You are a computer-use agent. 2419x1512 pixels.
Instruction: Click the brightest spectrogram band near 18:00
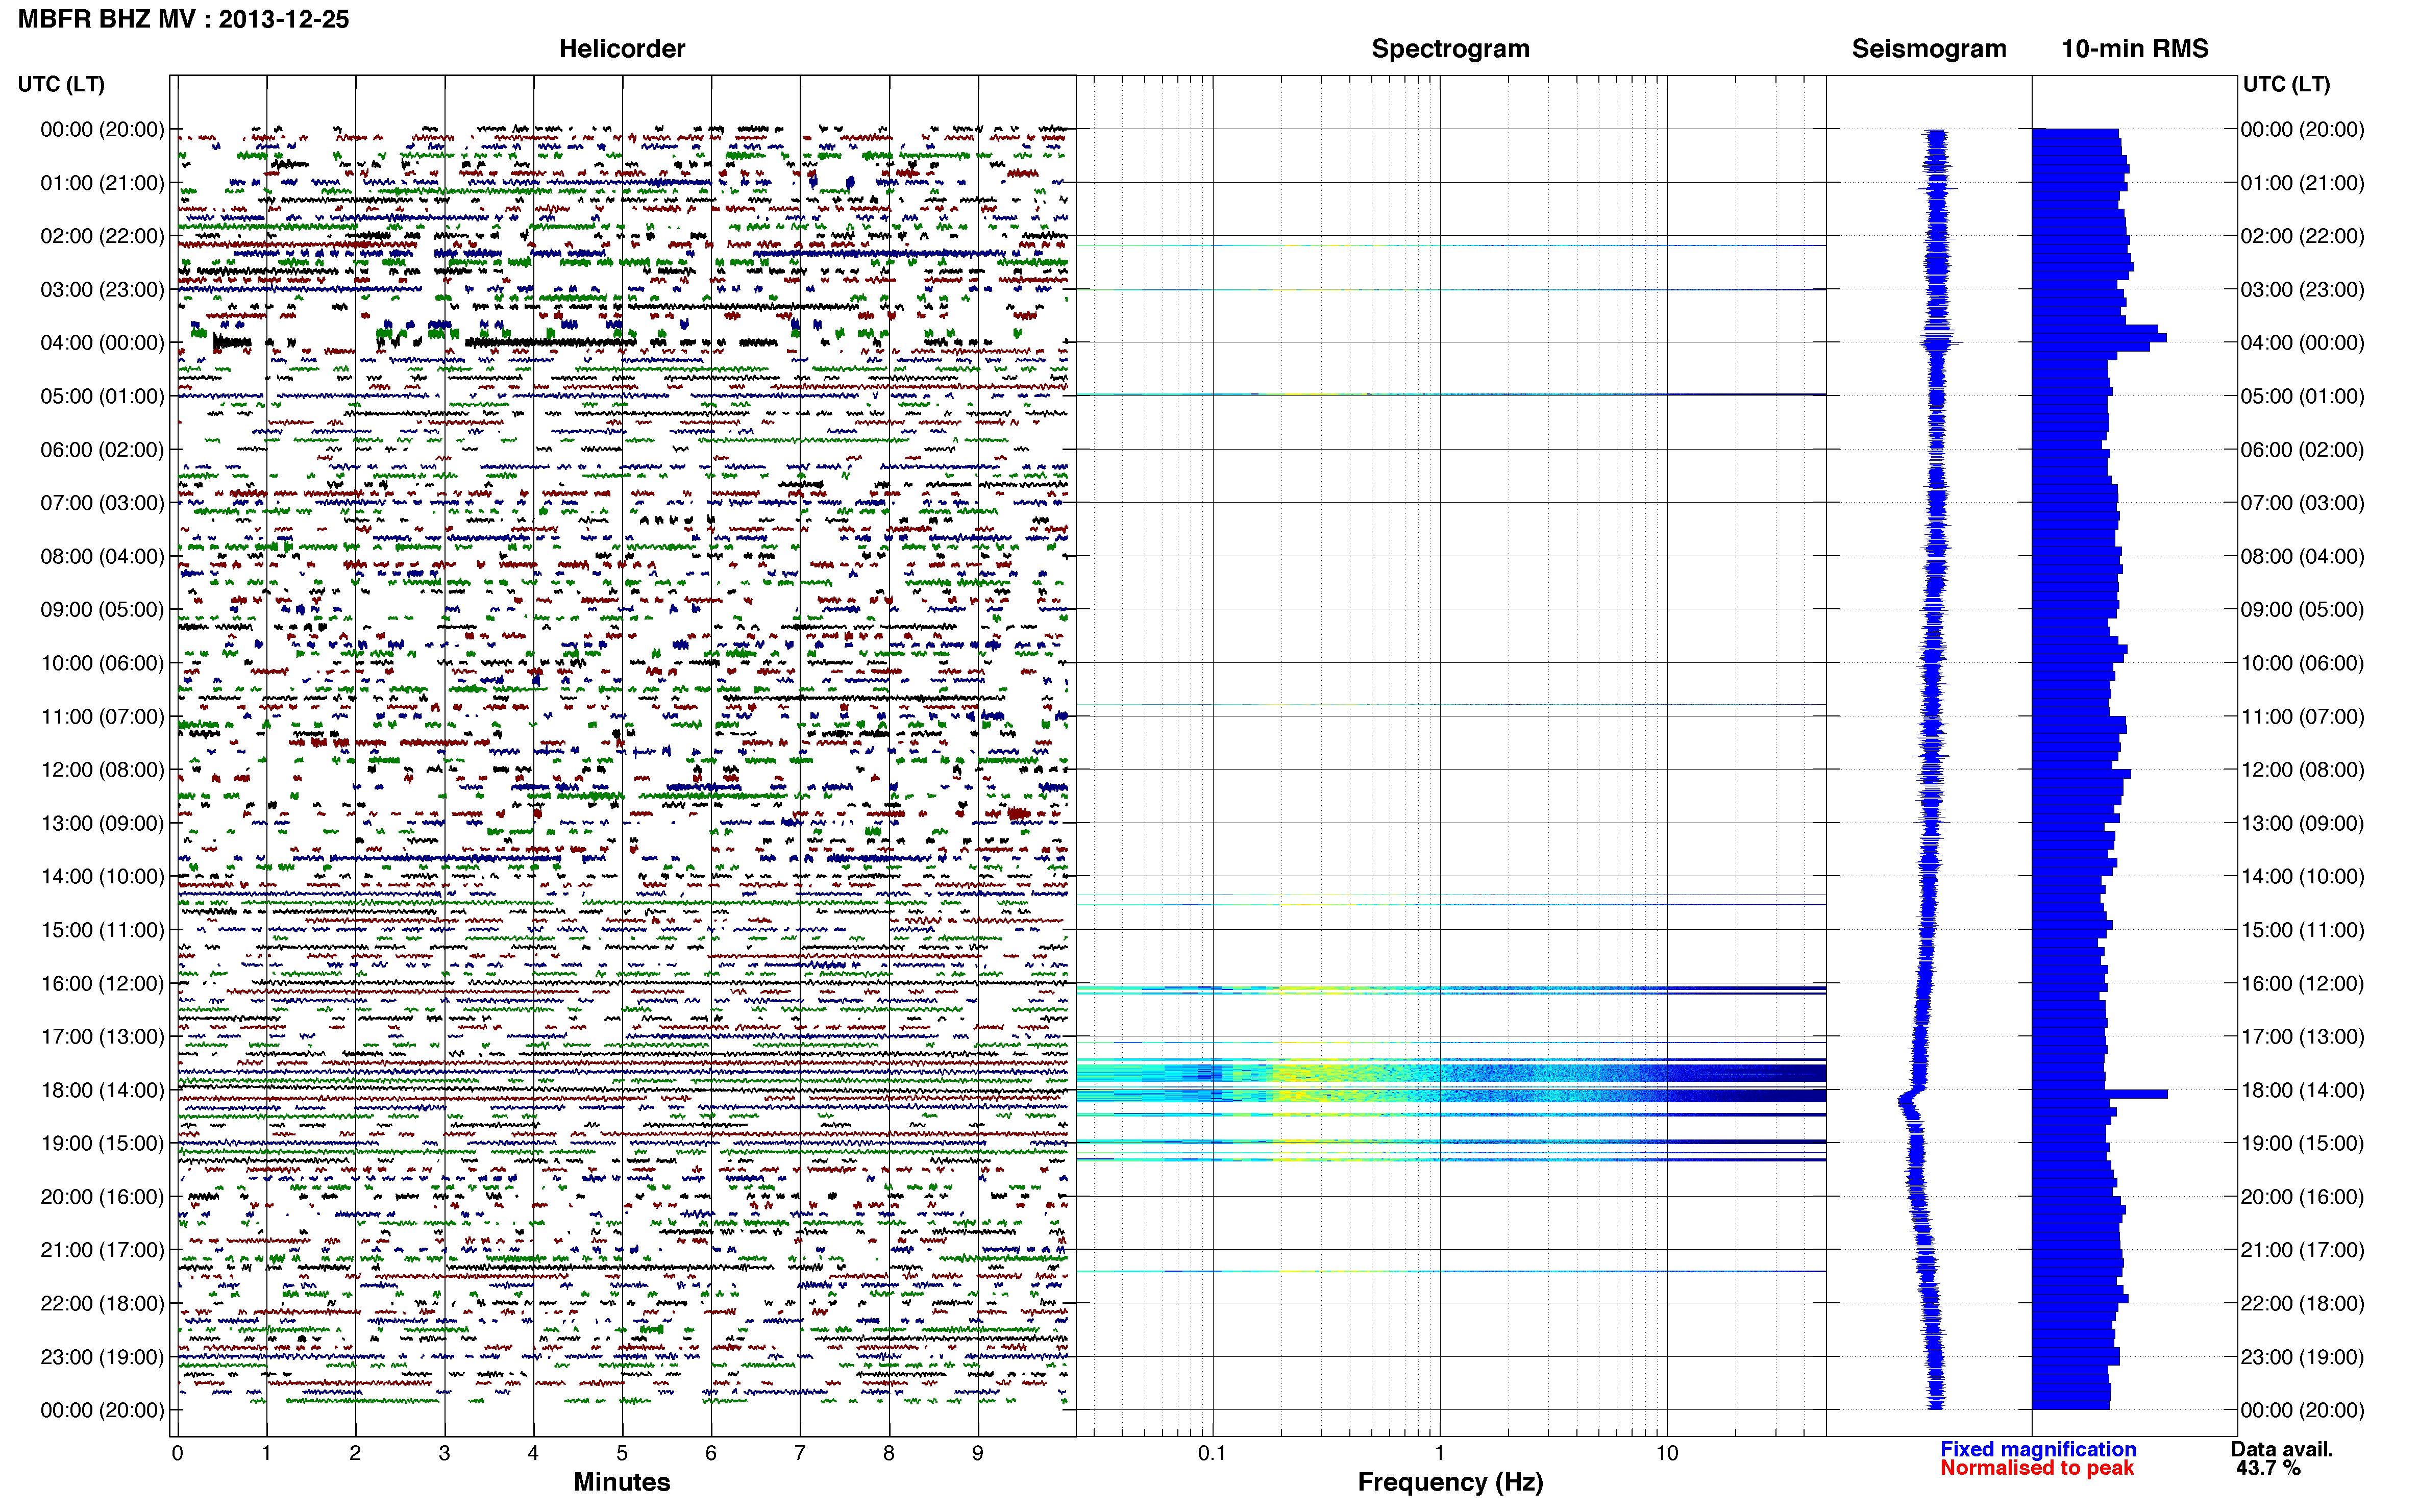(1451, 1074)
